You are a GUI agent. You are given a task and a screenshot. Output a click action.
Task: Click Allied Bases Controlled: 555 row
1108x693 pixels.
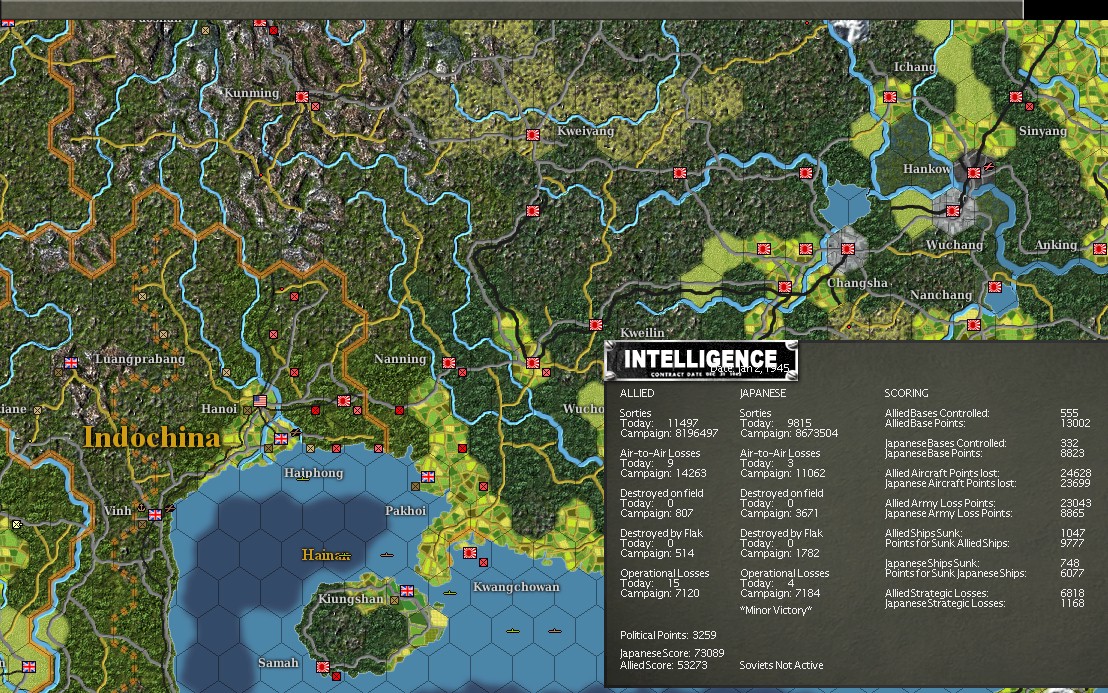982,413
